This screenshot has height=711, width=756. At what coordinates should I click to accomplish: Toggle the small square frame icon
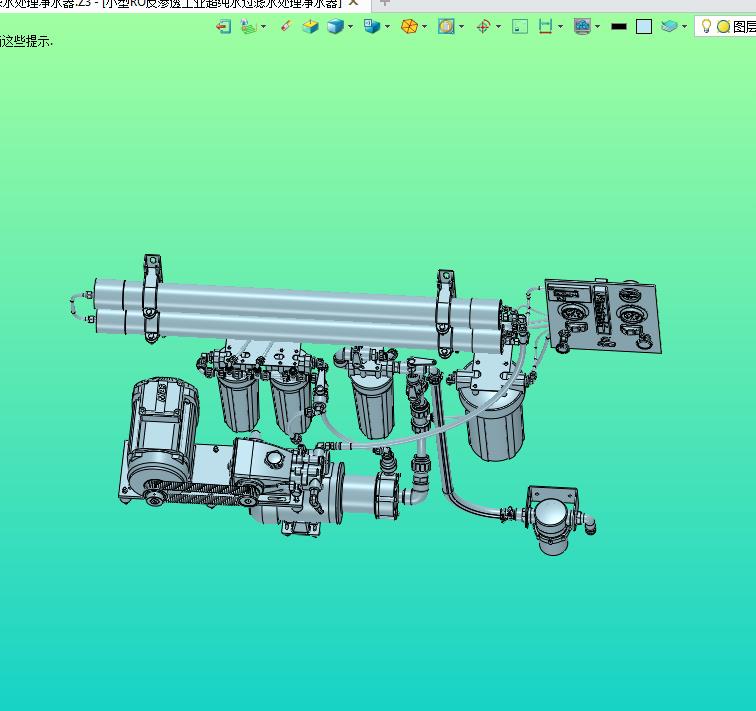519,27
